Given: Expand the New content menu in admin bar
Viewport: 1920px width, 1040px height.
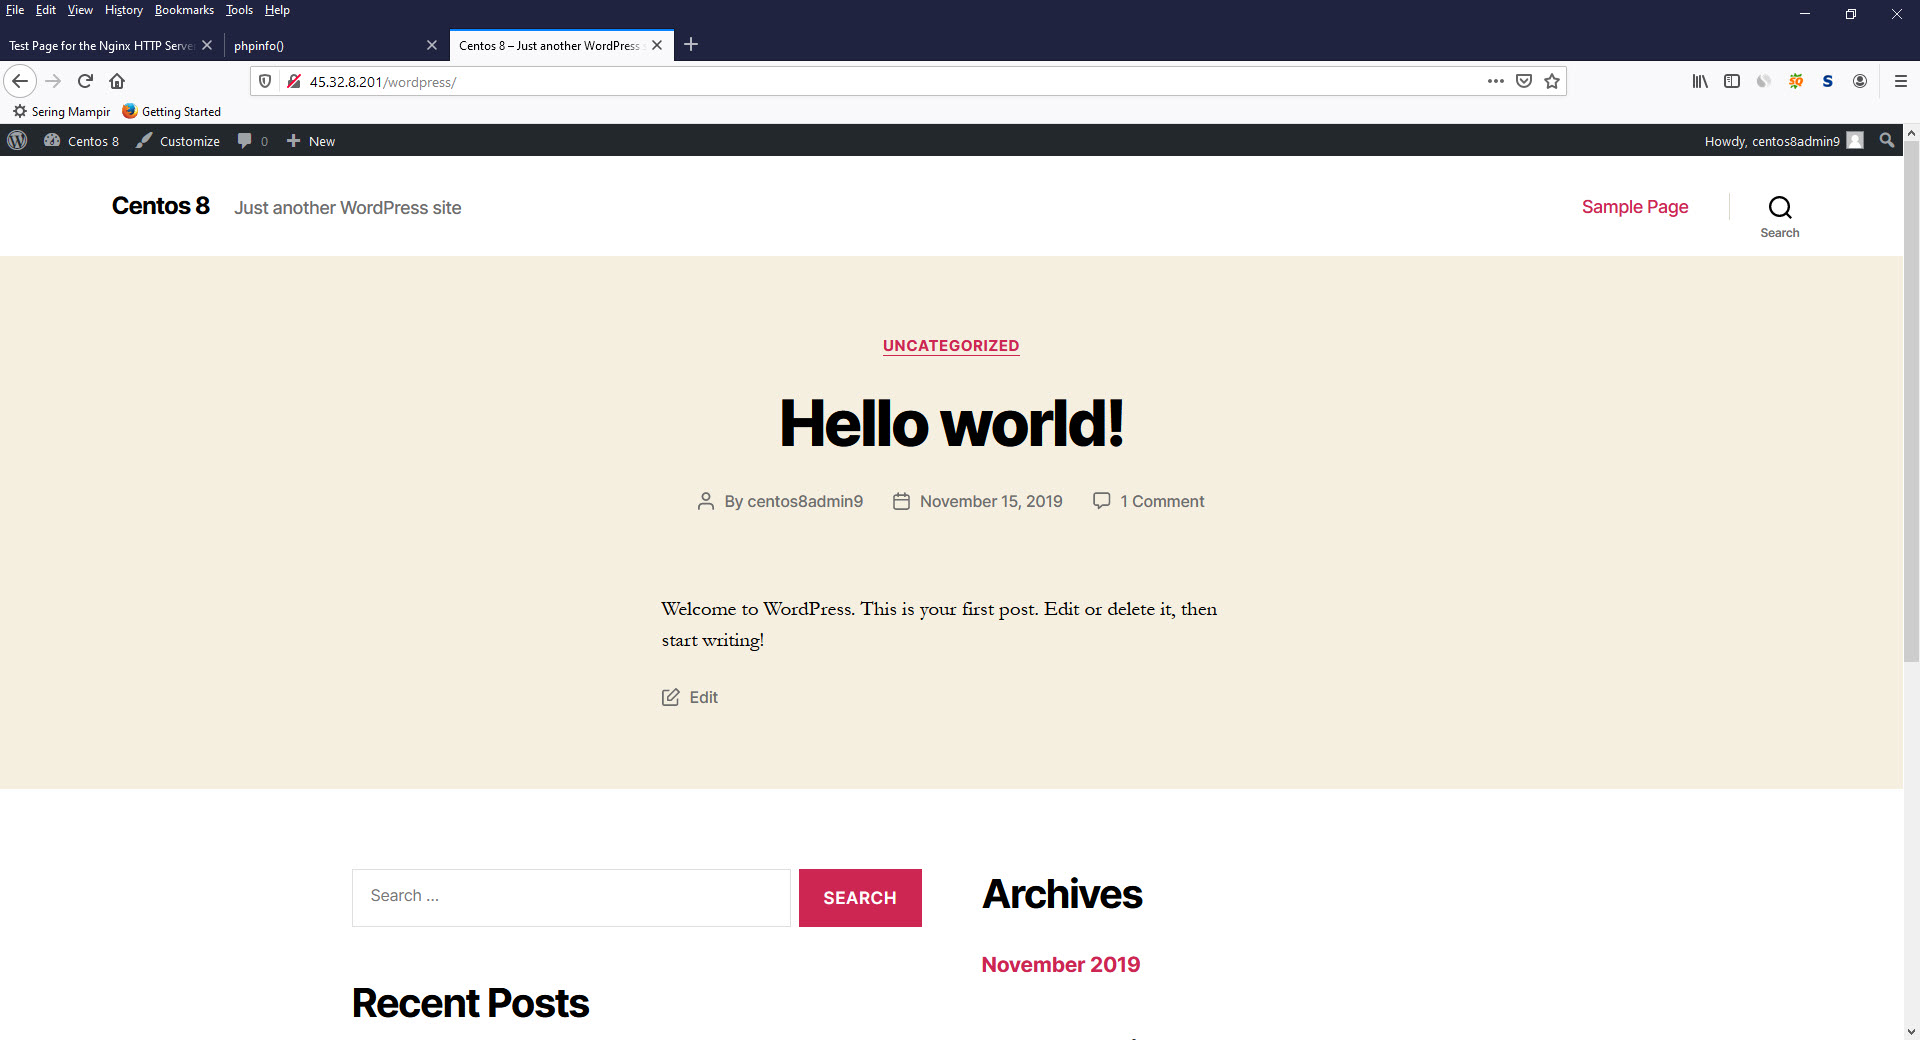Looking at the screenshot, I should (x=311, y=141).
